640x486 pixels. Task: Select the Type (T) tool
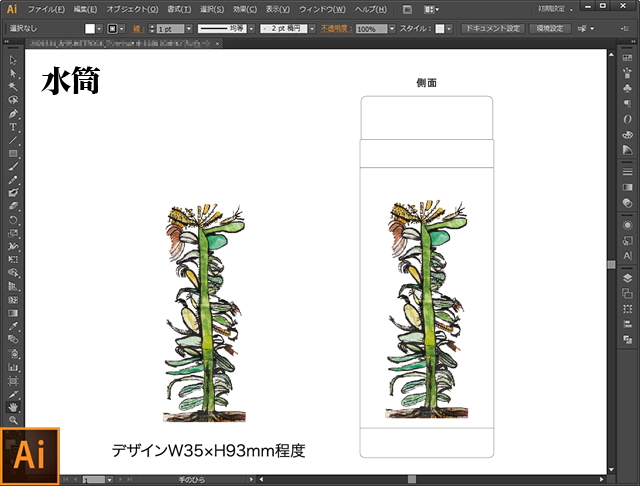coord(13,127)
